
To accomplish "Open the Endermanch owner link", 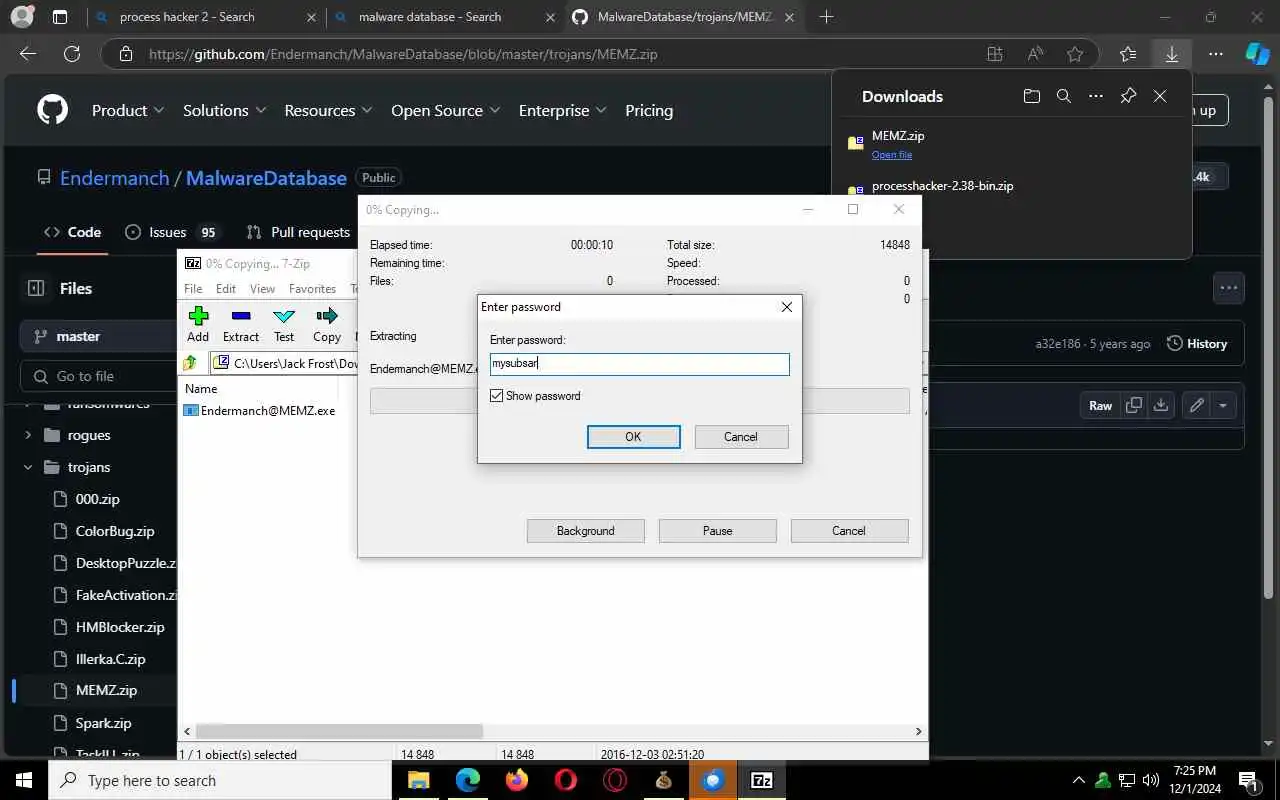I will (114, 178).
